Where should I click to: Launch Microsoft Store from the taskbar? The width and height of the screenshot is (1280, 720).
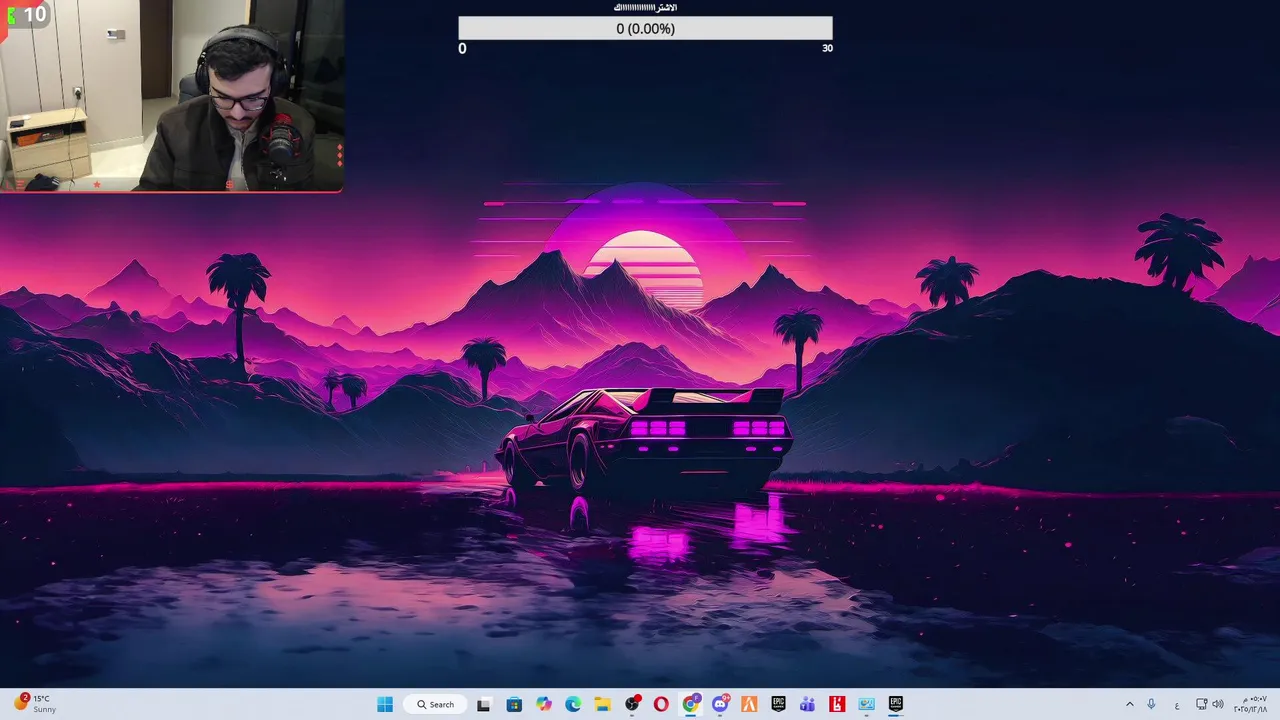tap(514, 704)
